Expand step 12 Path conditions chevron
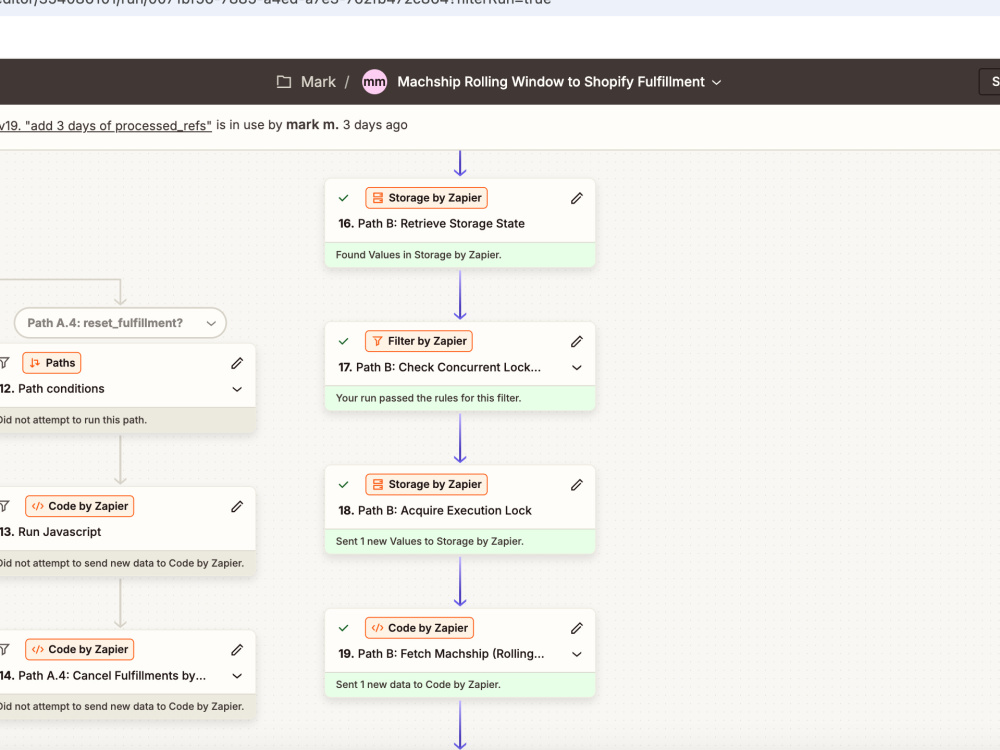The height and width of the screenshot is (750, 1000). click(x=237, y=389)
